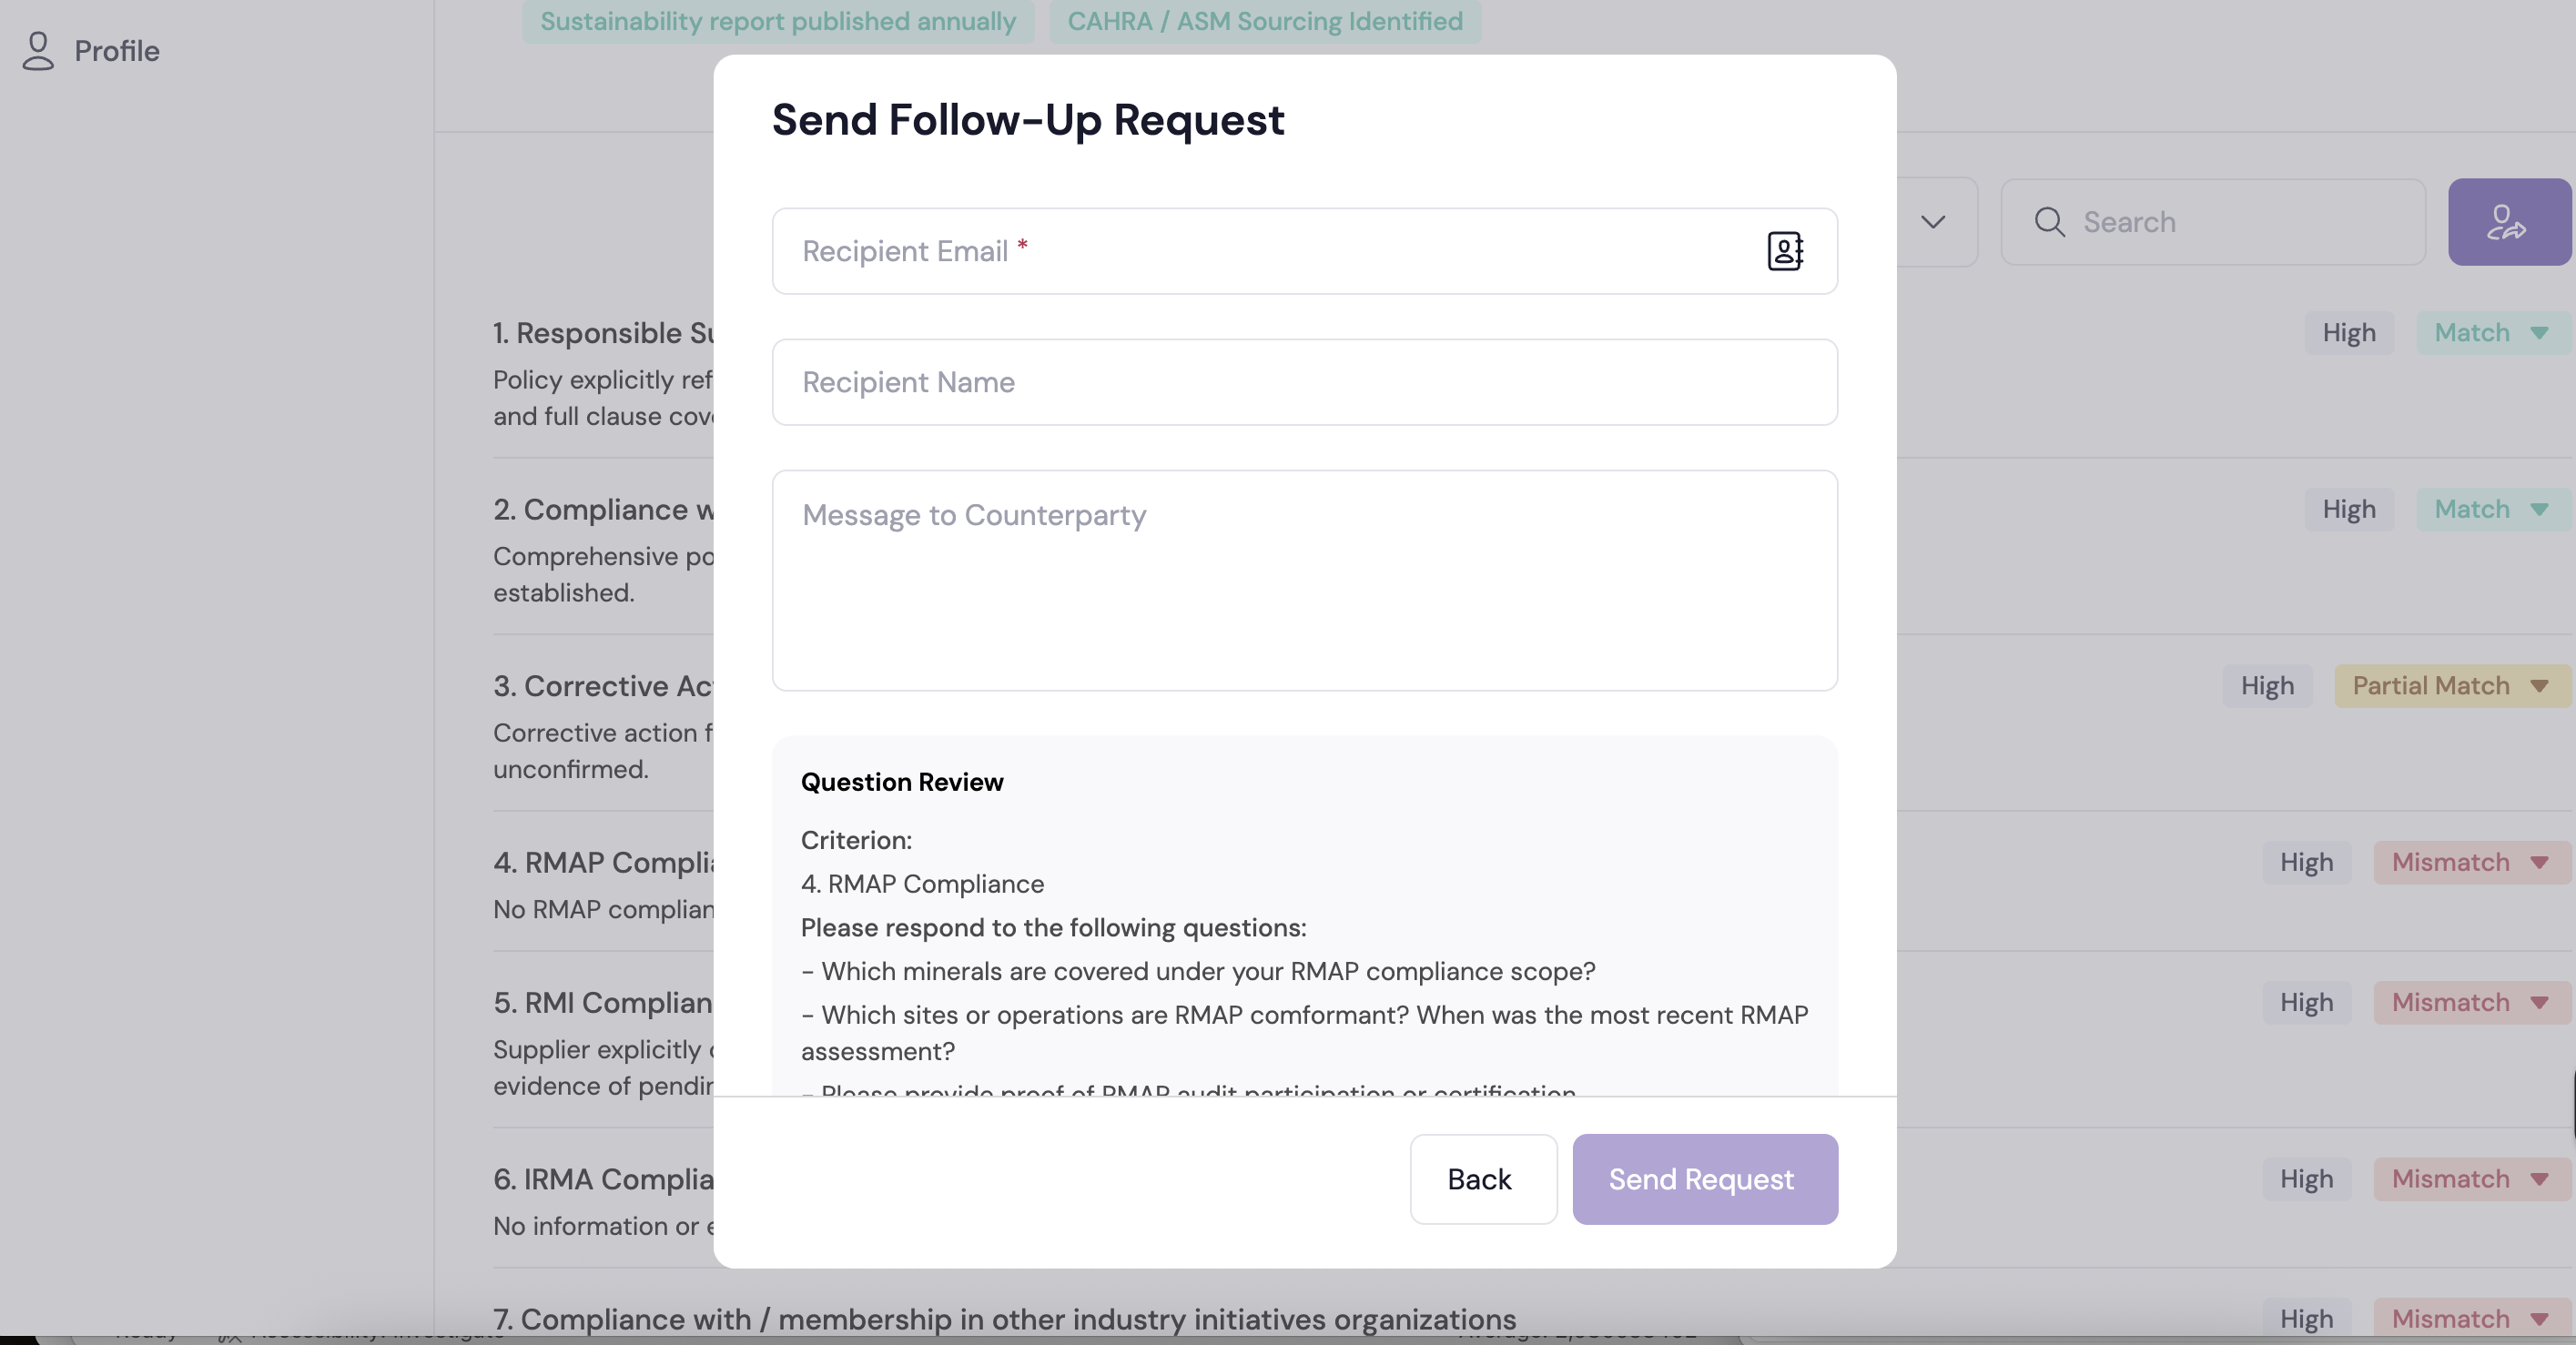Open the address book icon in Recipient Email
This screenshot has width=2576, height=1345.
click(1786, 251)
